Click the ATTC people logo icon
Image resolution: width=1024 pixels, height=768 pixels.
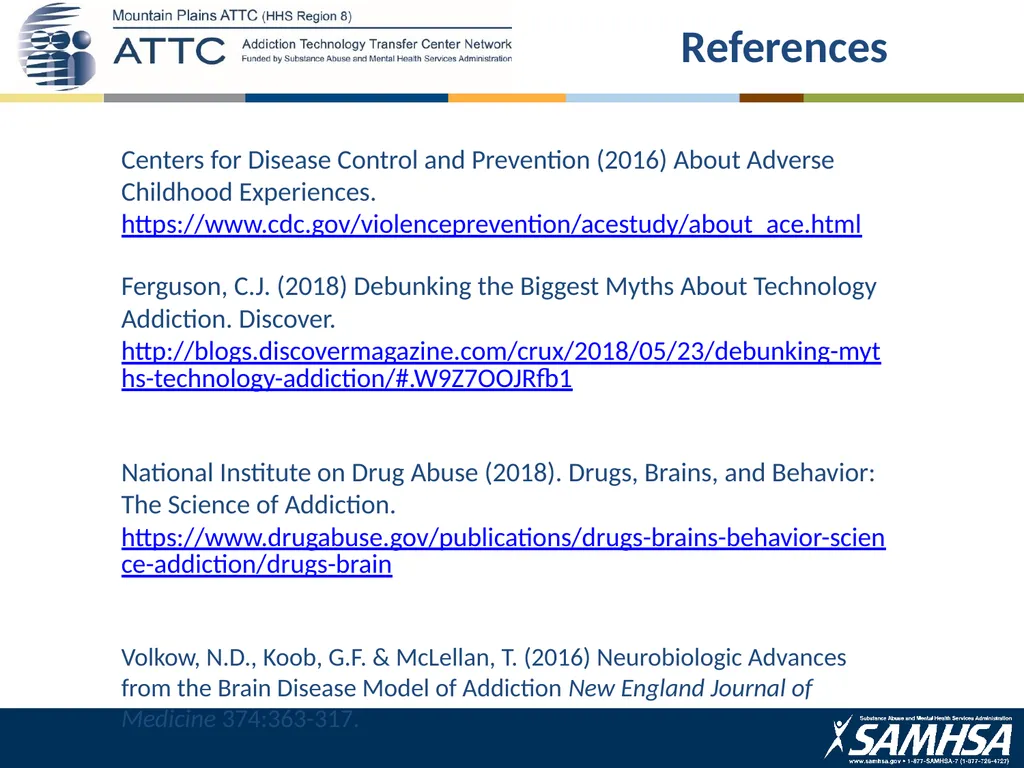pyautogui.click(x=56, y=47)
